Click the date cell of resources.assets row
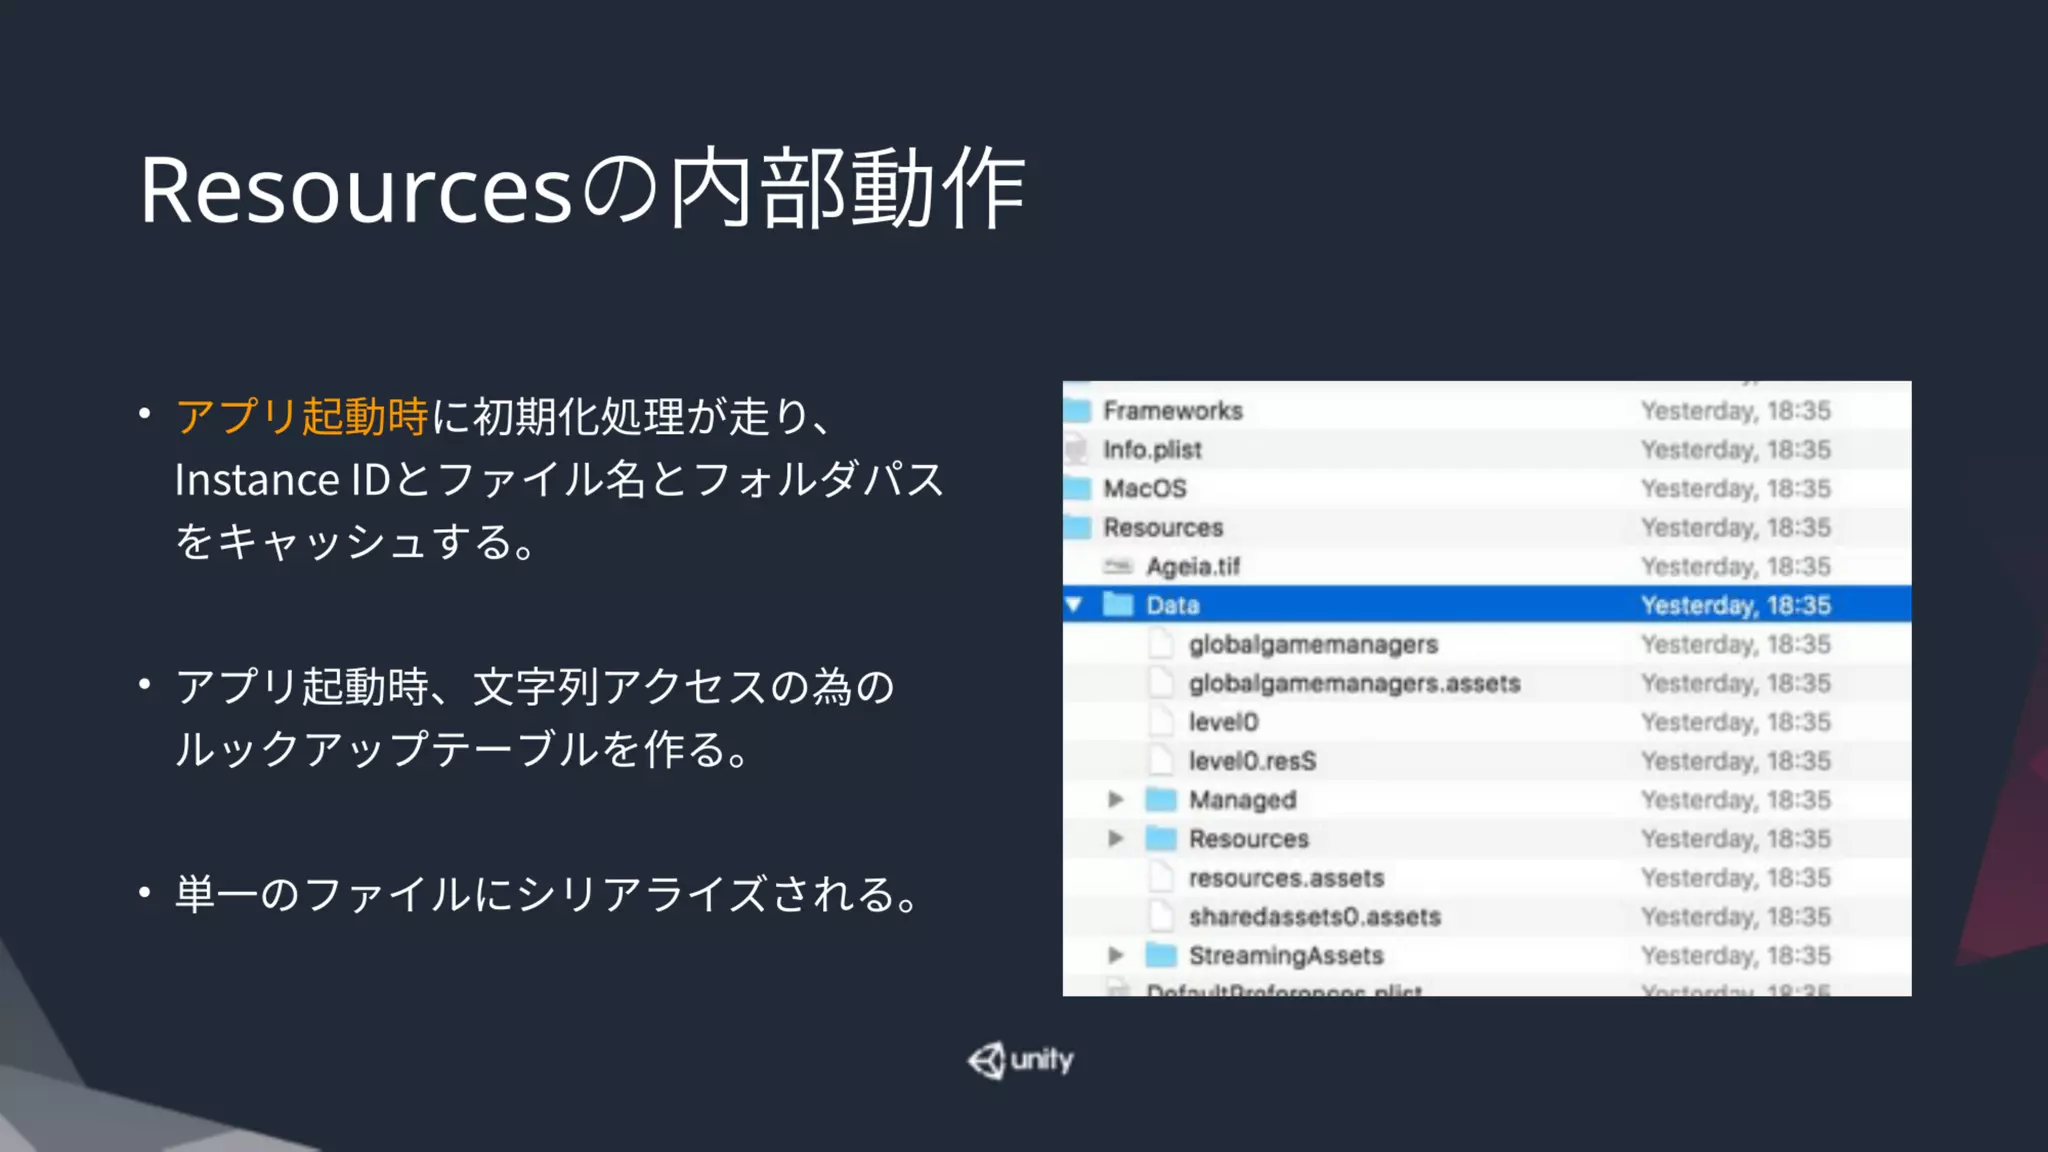Viewport: 2048px width, 1152px height. tap(1736, 878)
